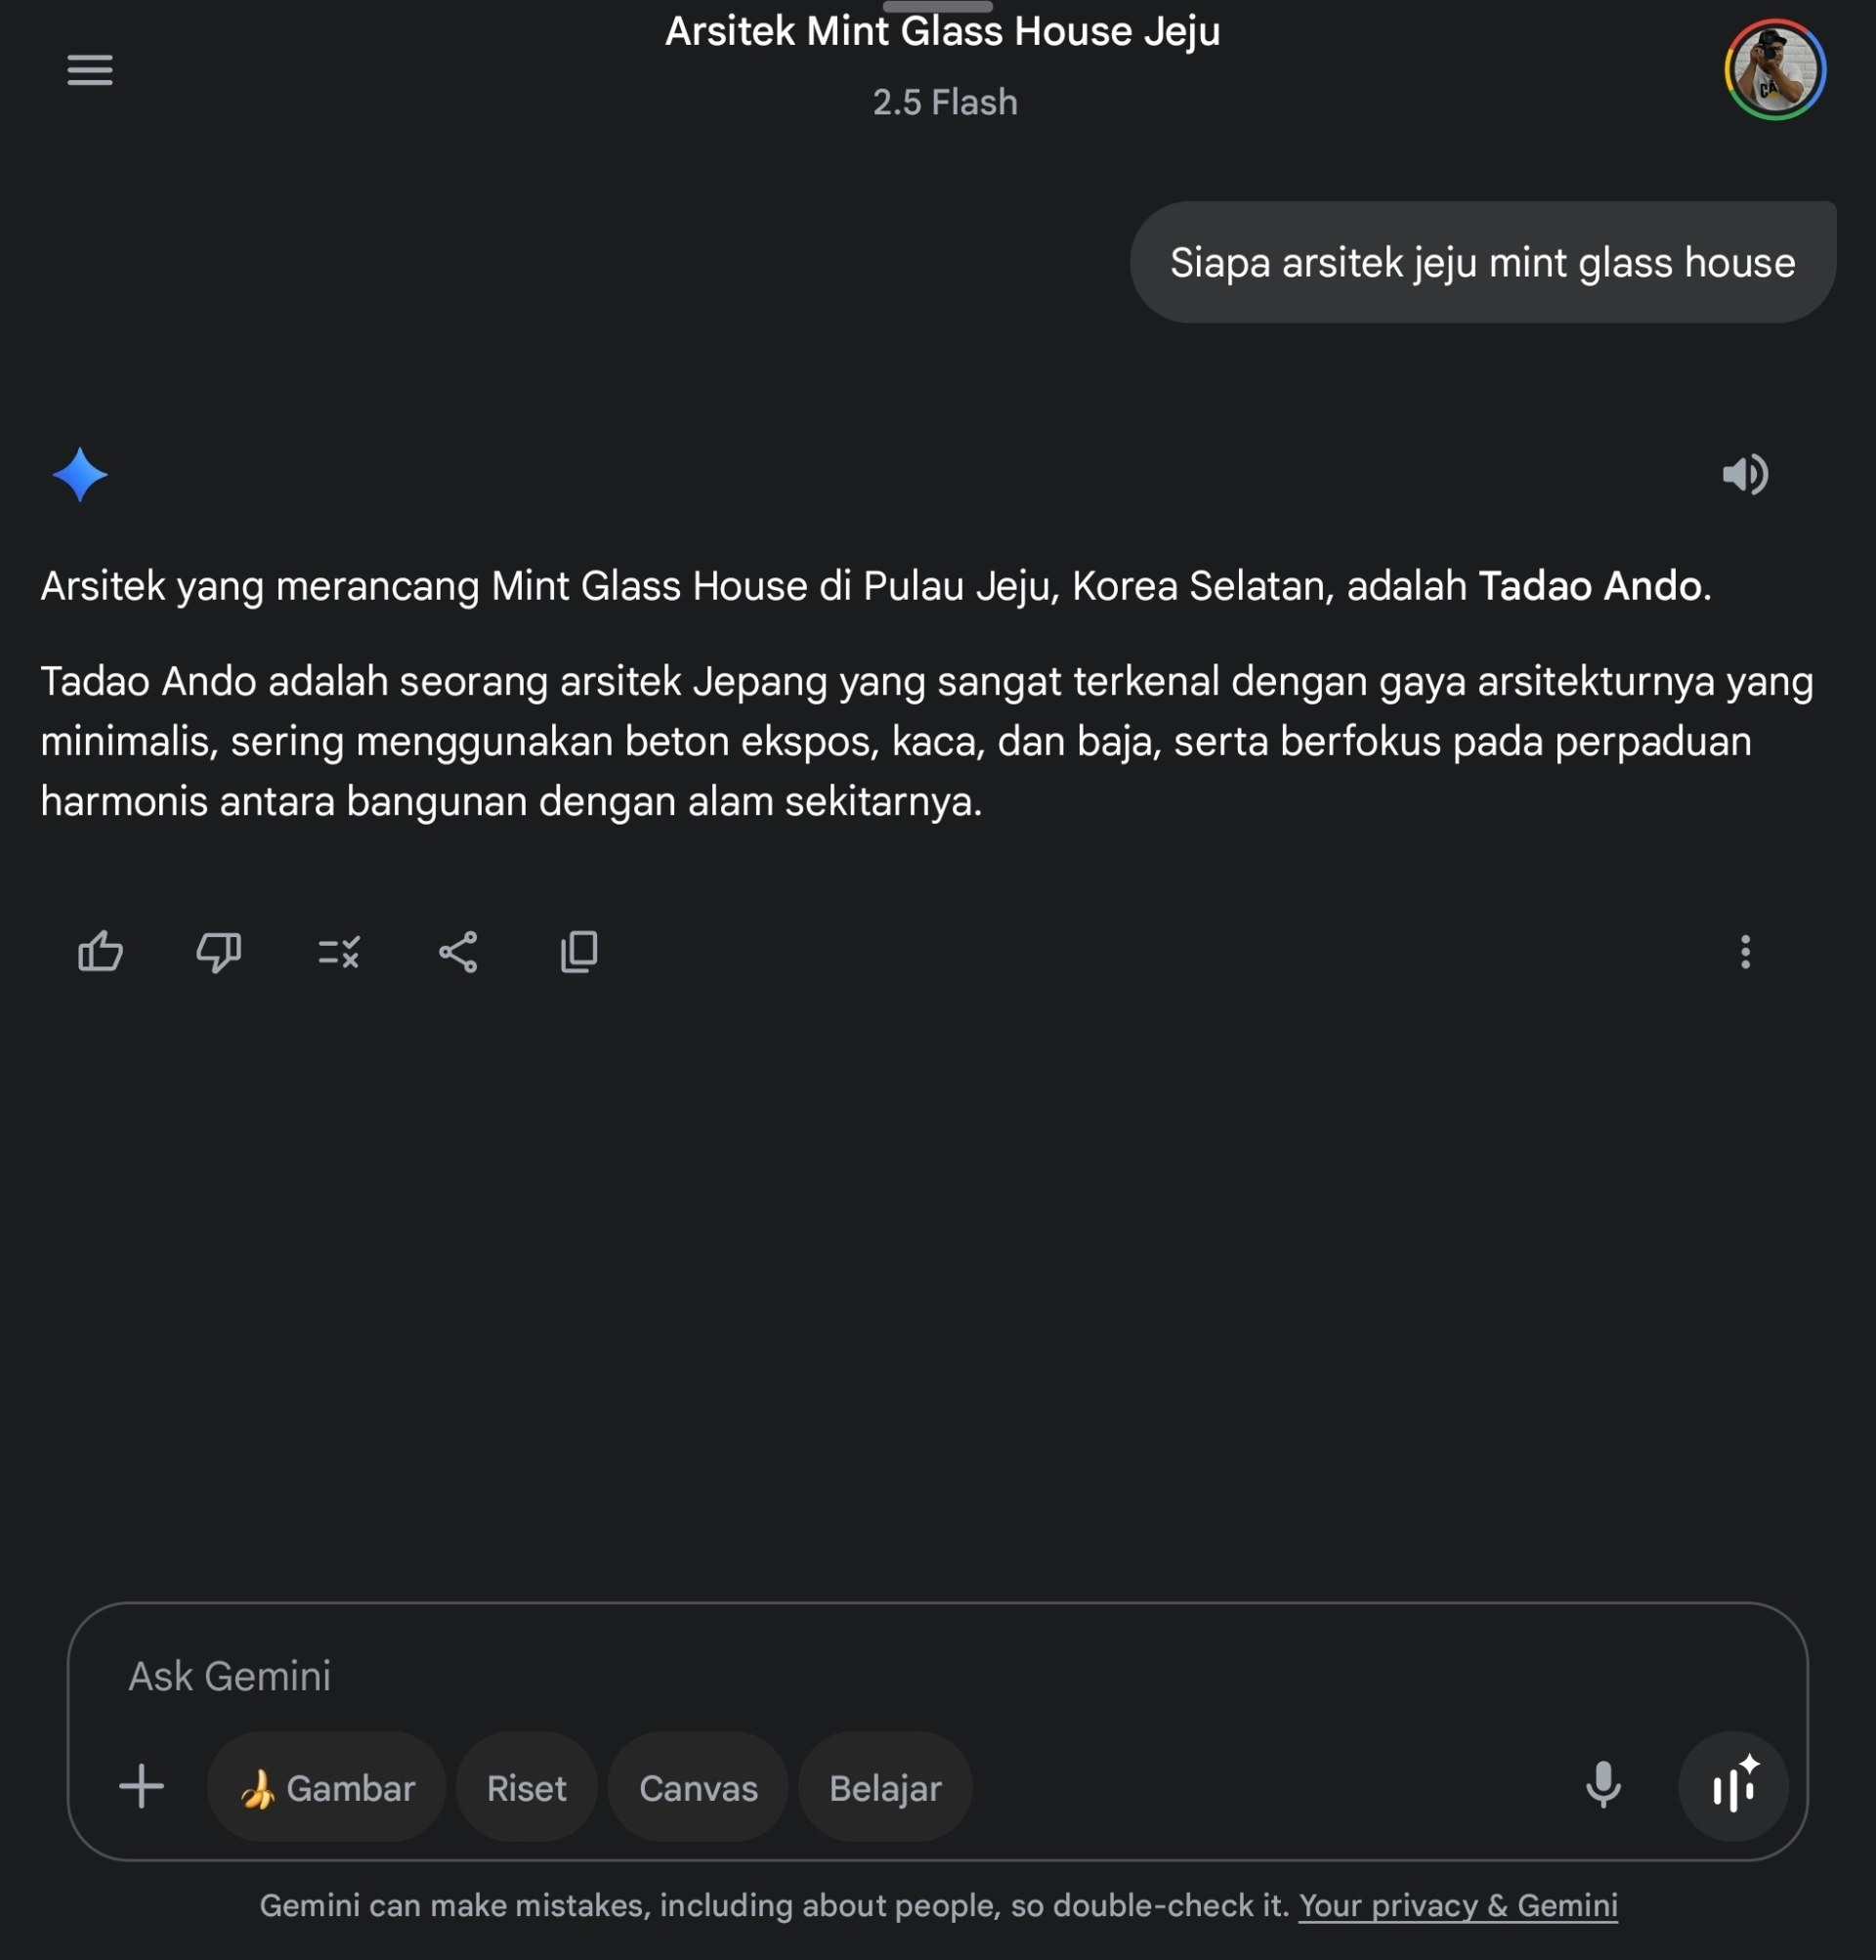Open the three-dot more options menu
Image resolution: width=1876 pixels, height=1960 pixels.
(x=1745, y=952)
